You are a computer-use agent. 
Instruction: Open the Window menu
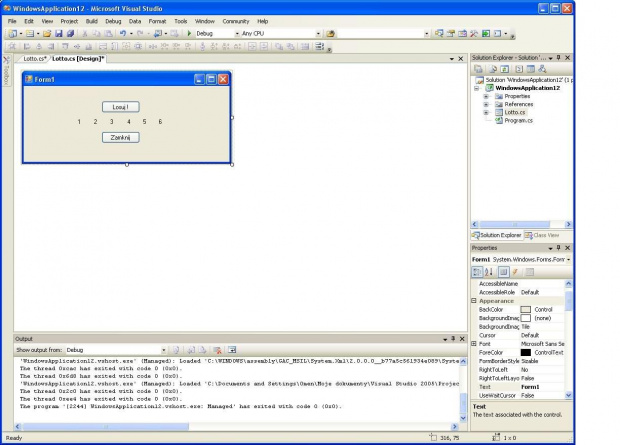205,21
